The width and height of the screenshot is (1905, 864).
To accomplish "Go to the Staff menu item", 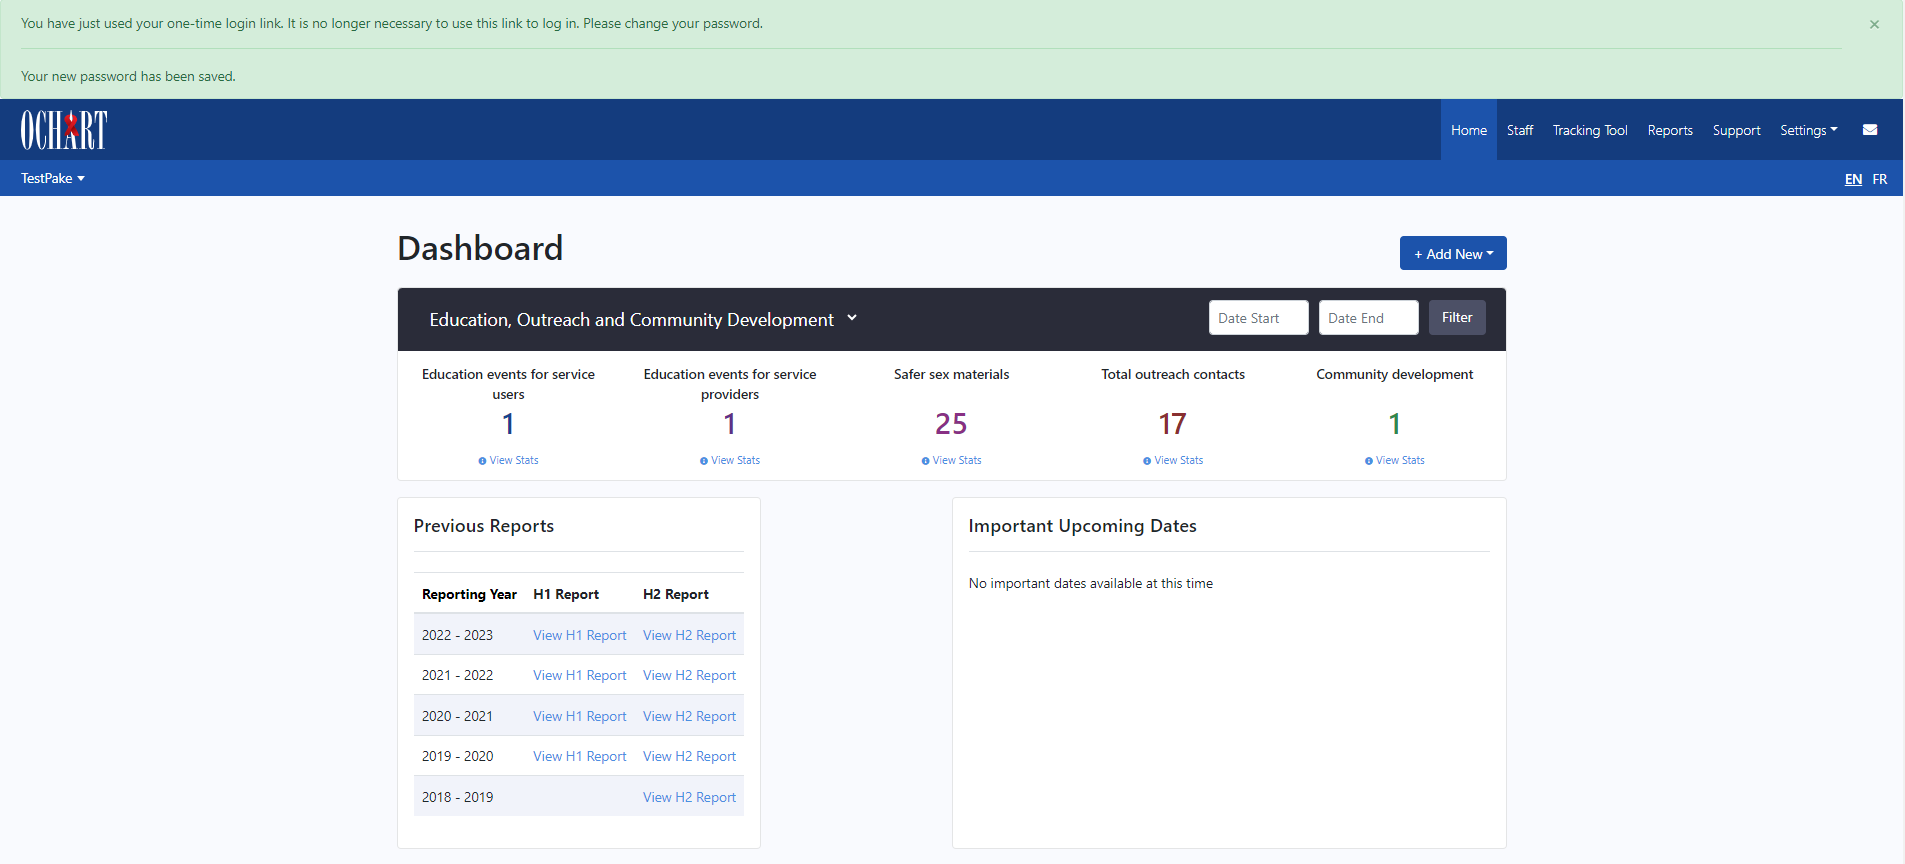I will pos(1519,130).
